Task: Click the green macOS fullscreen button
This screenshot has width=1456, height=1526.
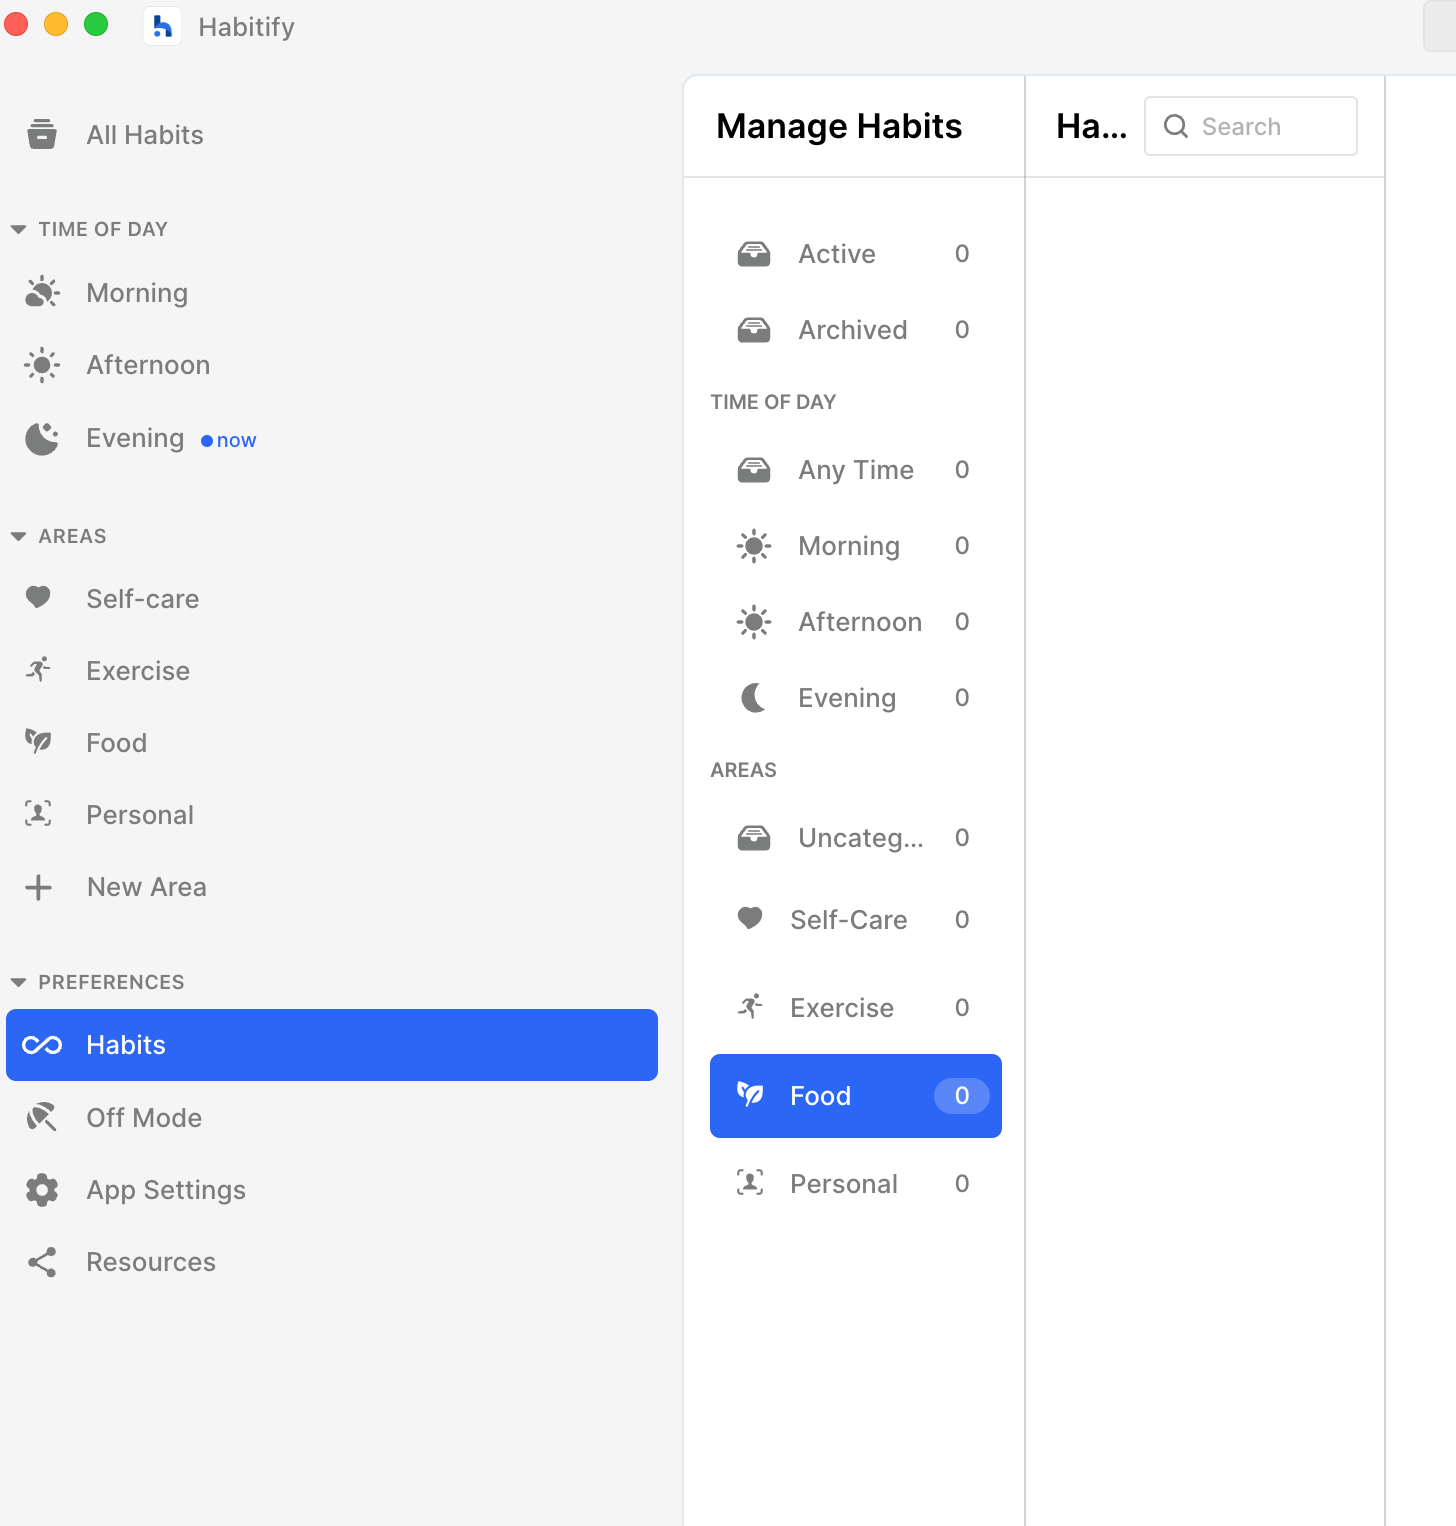Action: 96,24
